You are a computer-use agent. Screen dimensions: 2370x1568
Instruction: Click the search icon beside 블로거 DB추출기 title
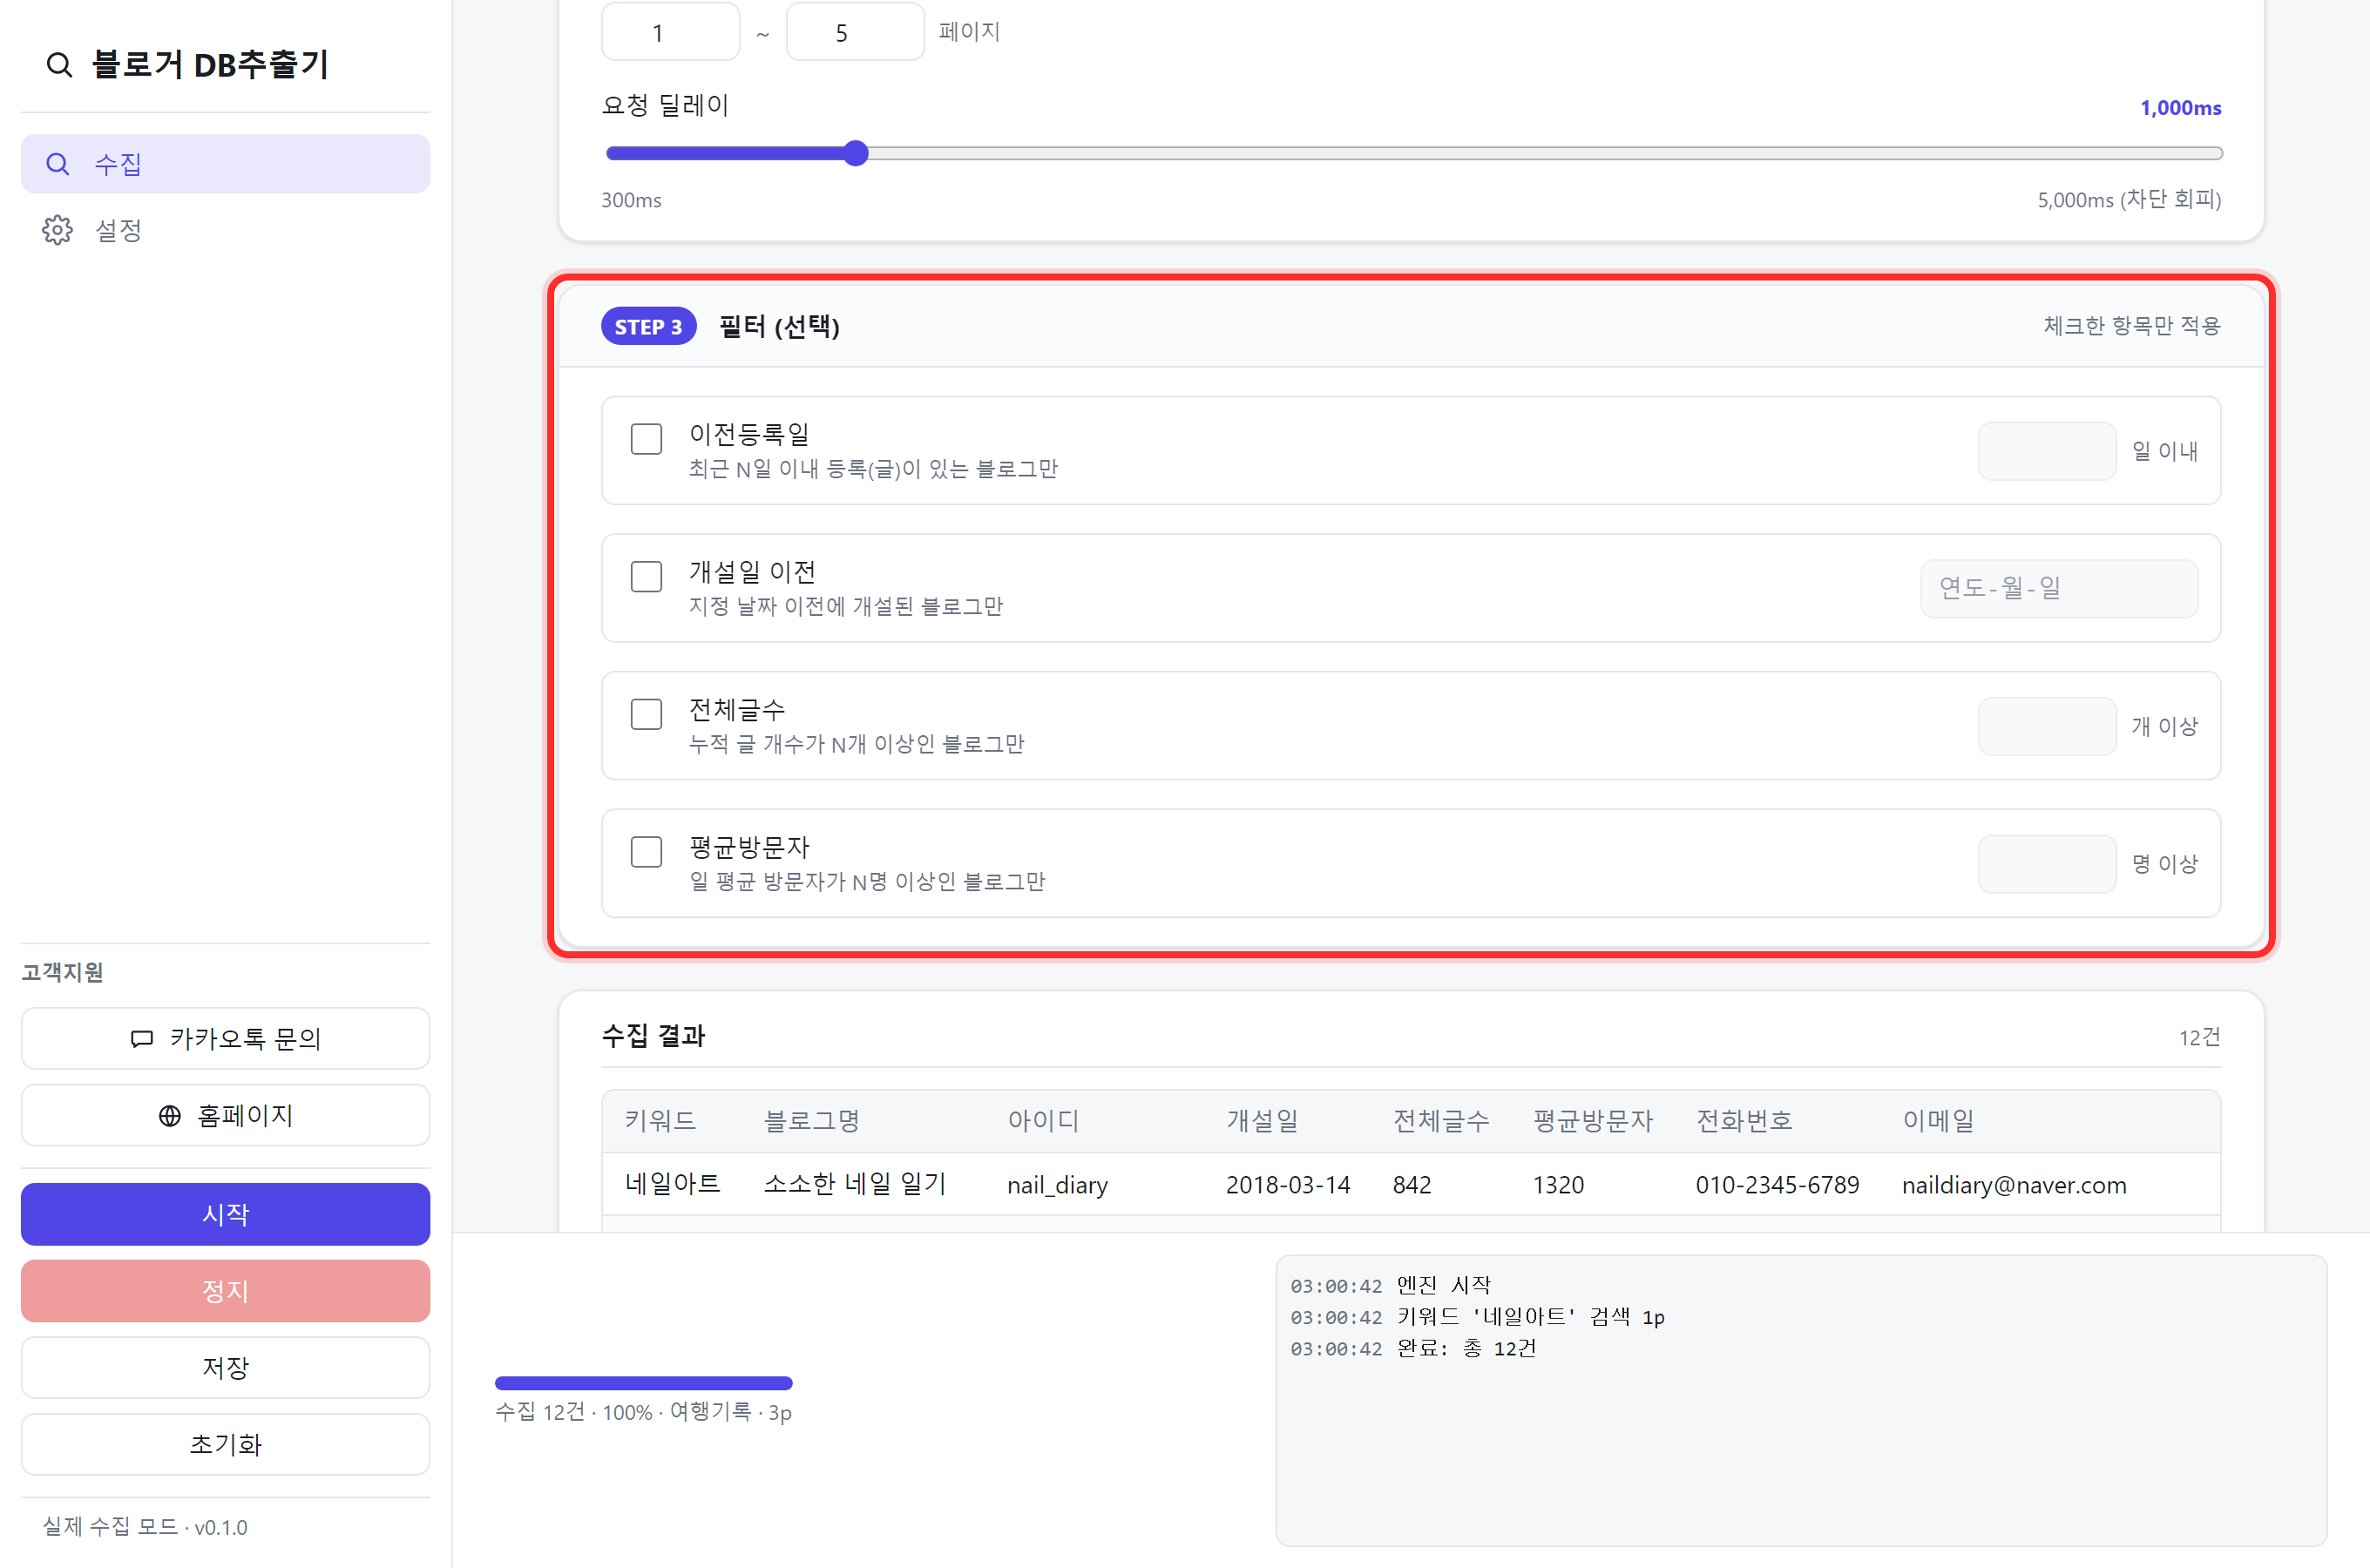tap(60, 65)
